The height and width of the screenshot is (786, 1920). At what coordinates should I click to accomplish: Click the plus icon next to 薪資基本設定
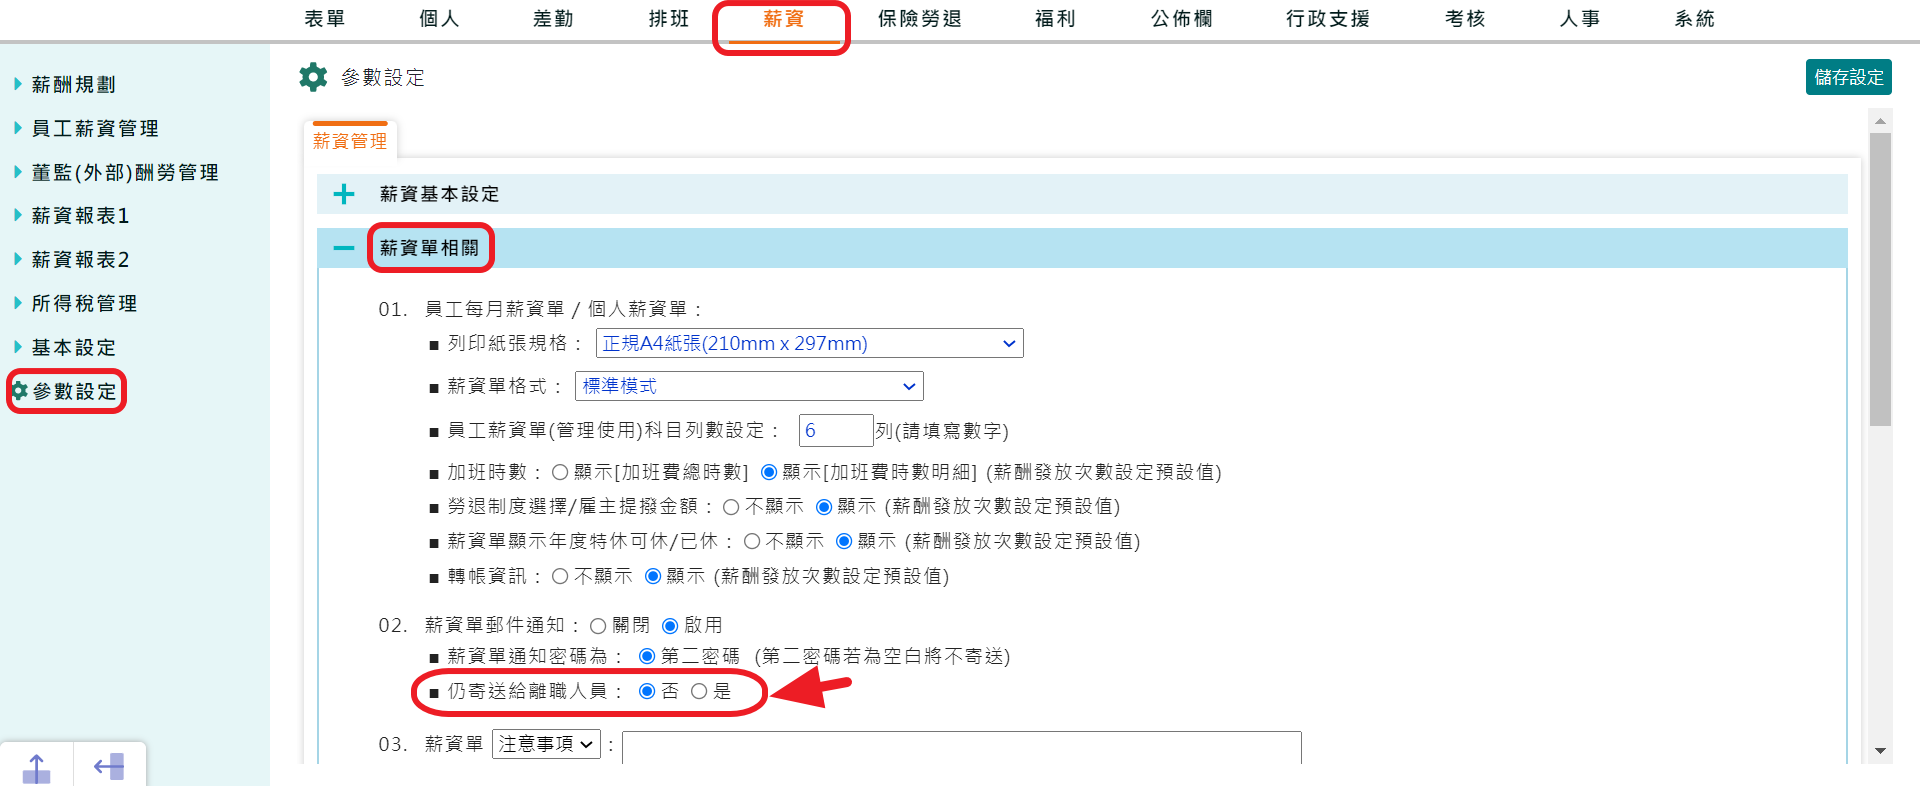tap(344, 194)
